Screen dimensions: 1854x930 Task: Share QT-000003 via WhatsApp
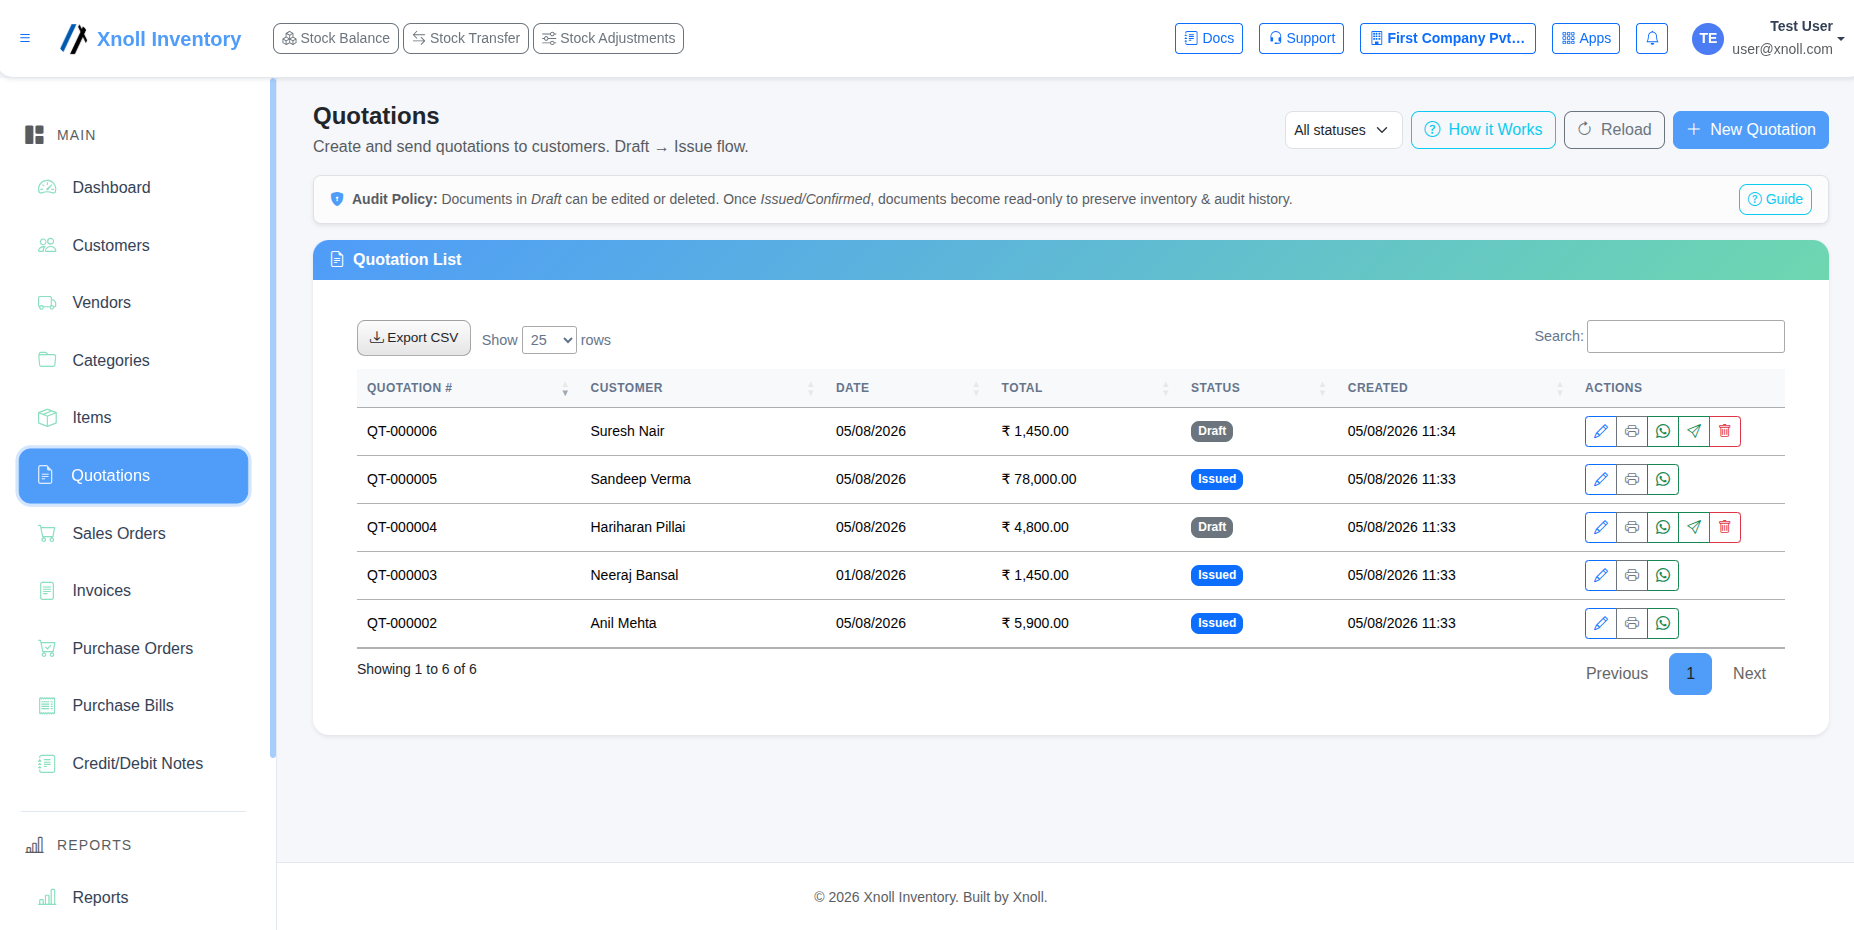click(1663, 575)
